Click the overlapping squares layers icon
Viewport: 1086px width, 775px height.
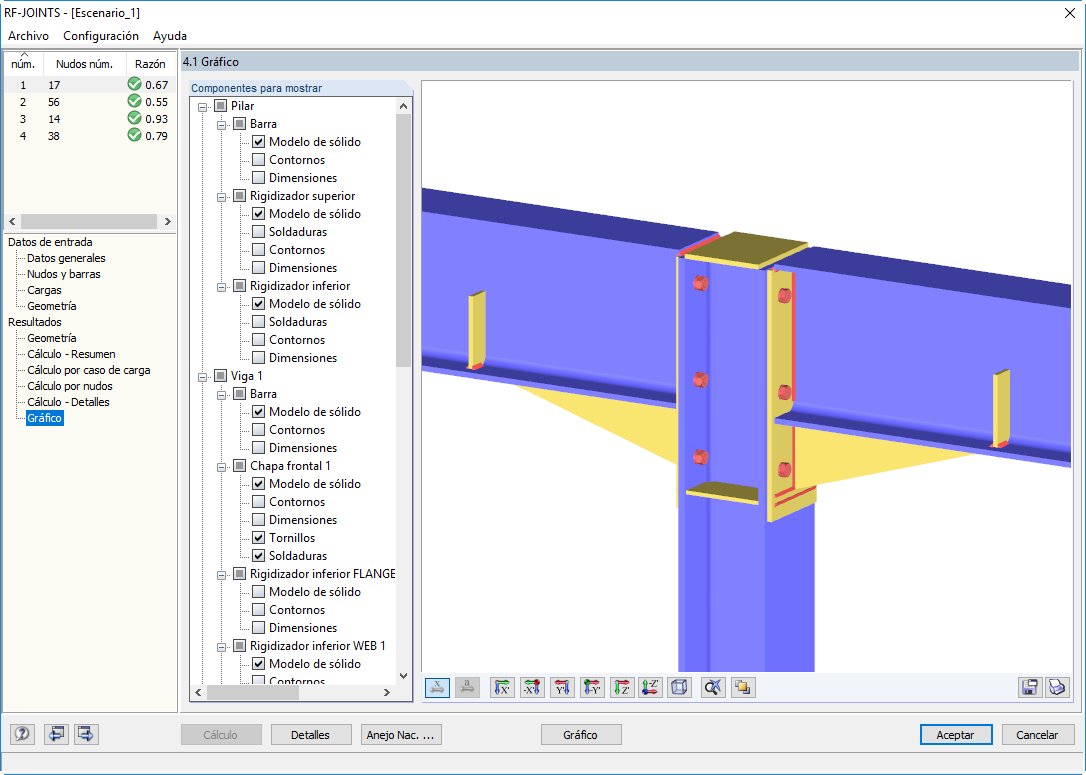point(742,688)
